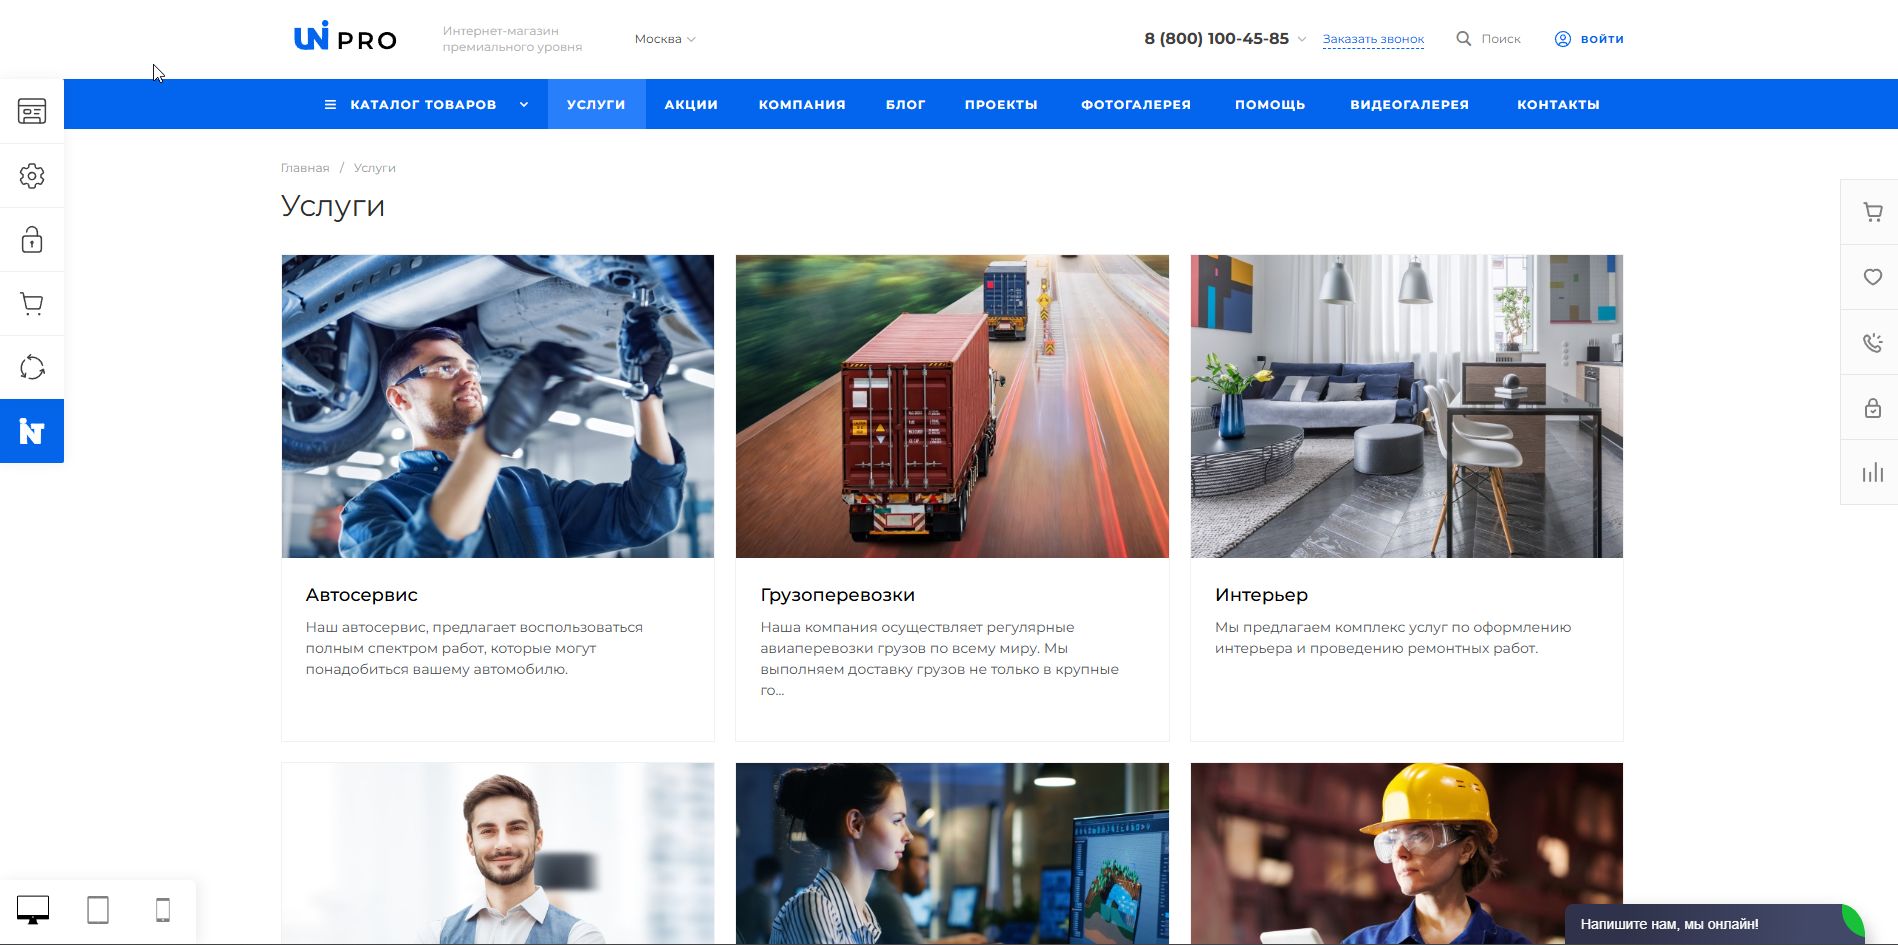The image size is (1898, 945).
Task: Switch to tablet view mode
Action: point(98,910)
